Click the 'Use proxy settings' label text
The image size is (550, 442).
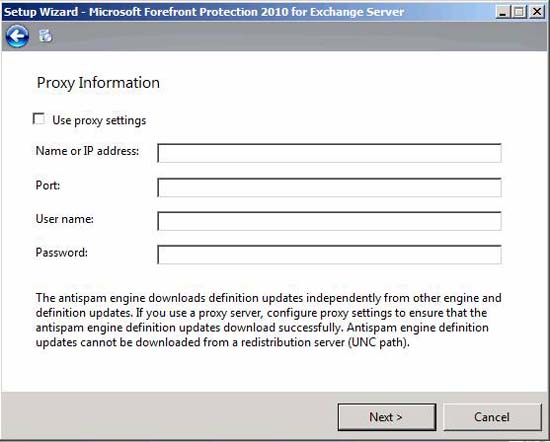[x=99, y=120]
